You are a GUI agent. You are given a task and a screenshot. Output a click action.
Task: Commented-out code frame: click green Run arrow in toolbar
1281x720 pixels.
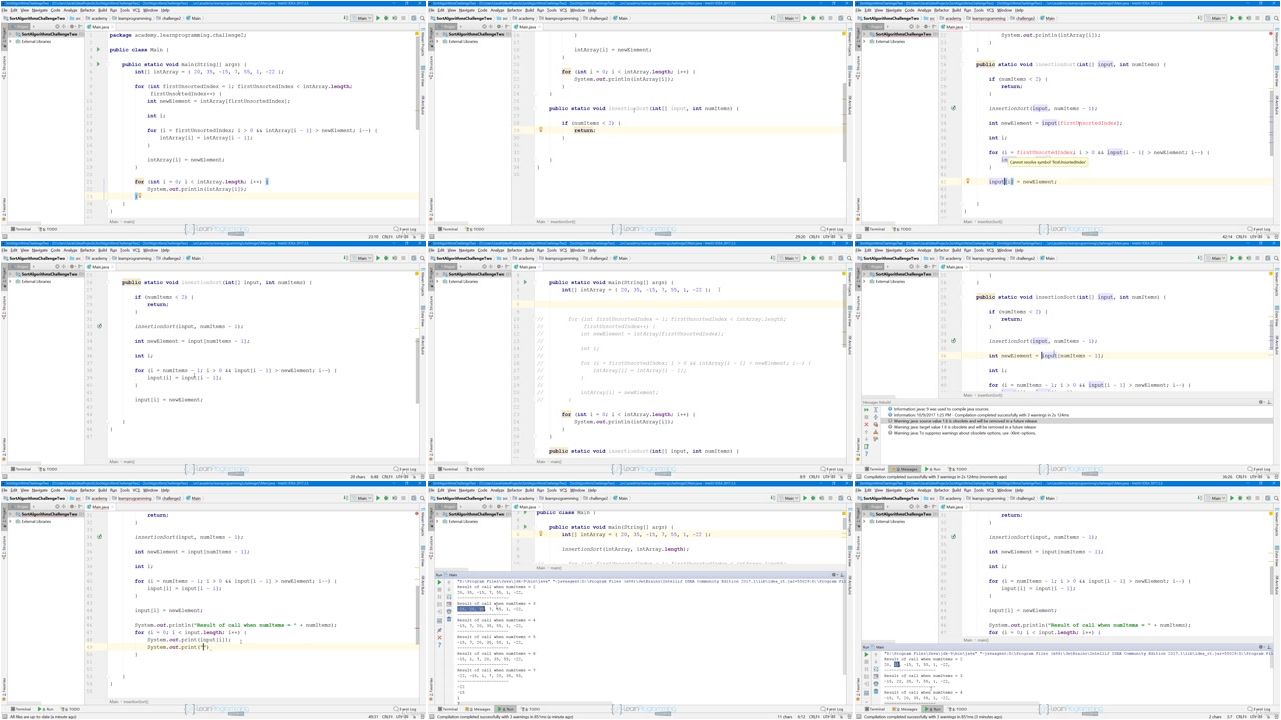click(x=805, y=258)
